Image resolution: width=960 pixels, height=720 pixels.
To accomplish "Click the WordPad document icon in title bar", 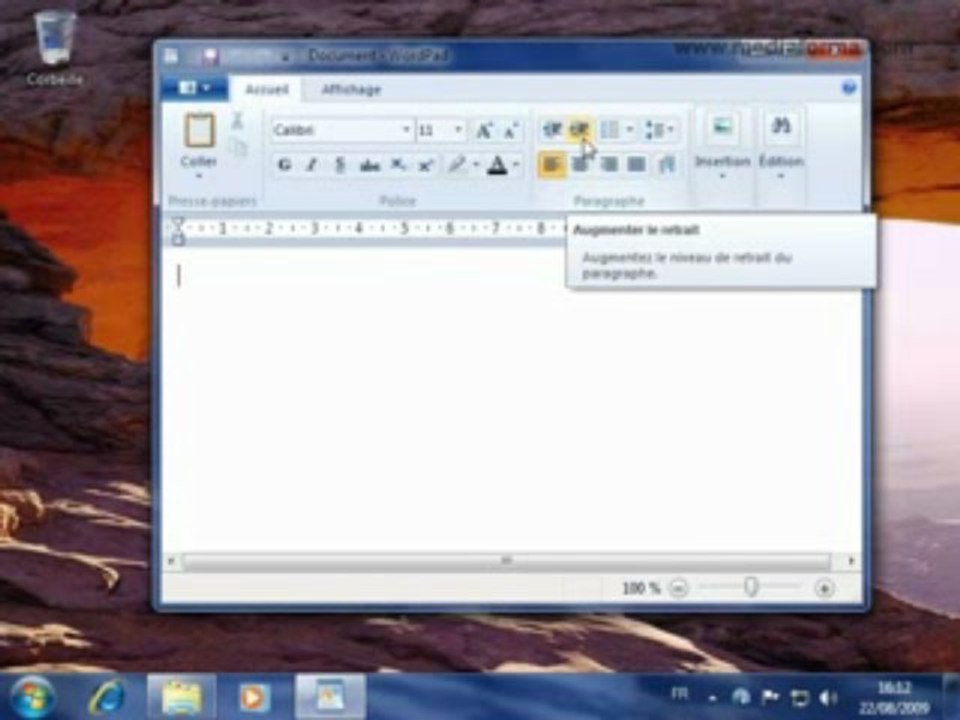I will (x=171, y=56).
